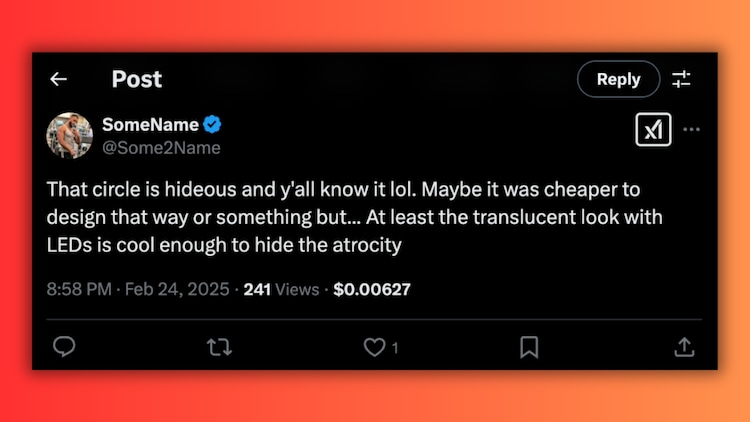Go back using the left arrow
Screen dimensions: 750x422
[59, 79]
